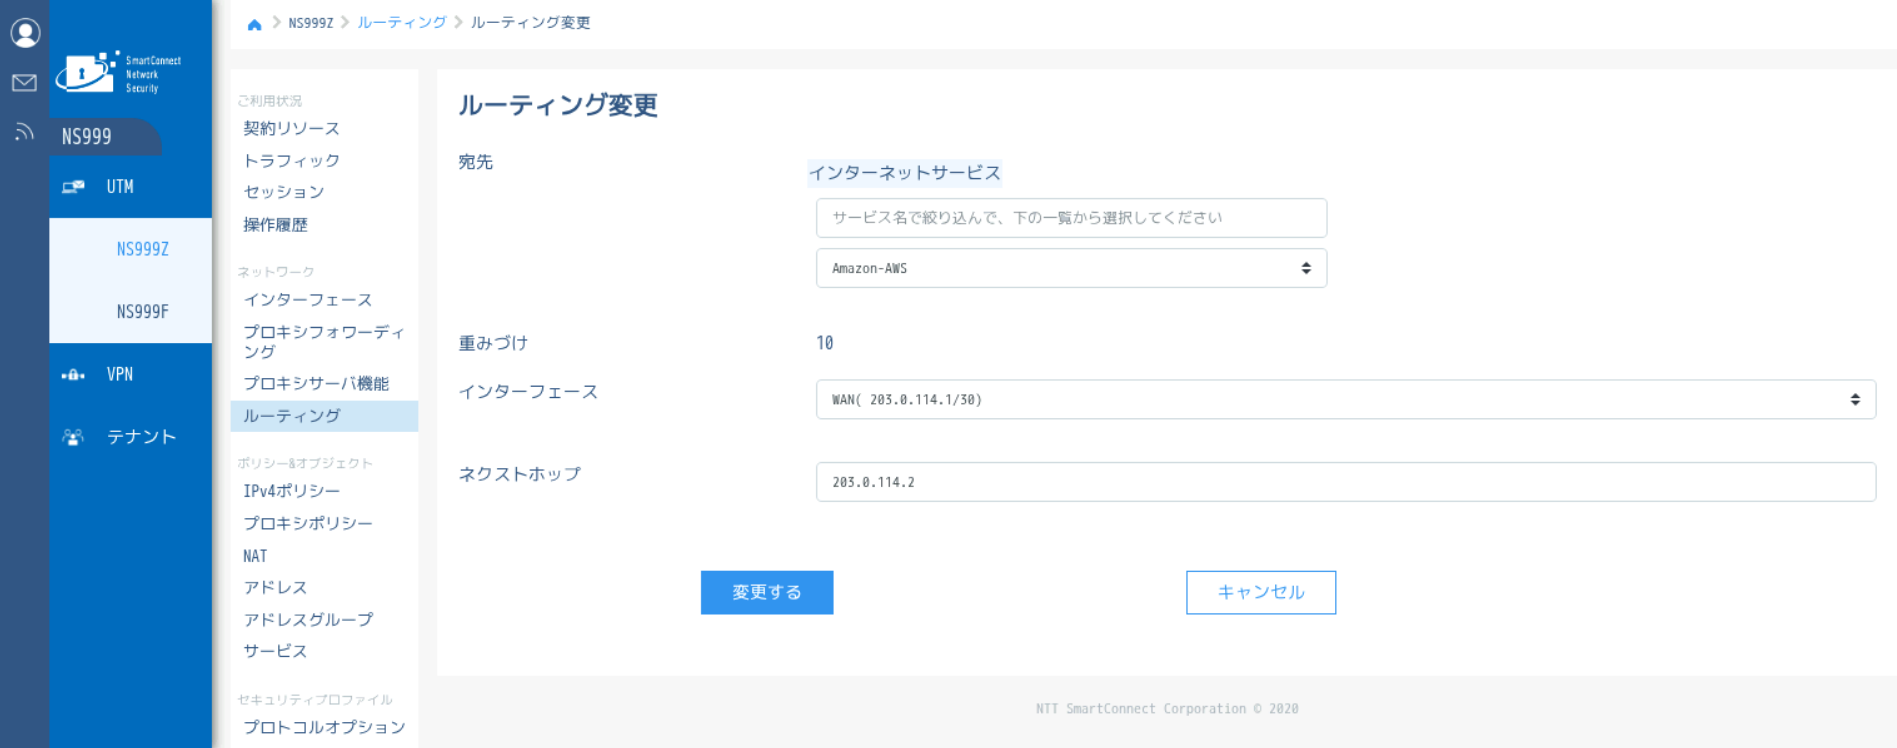Click the テナント label in sidebar

click(x=141, y=437)
